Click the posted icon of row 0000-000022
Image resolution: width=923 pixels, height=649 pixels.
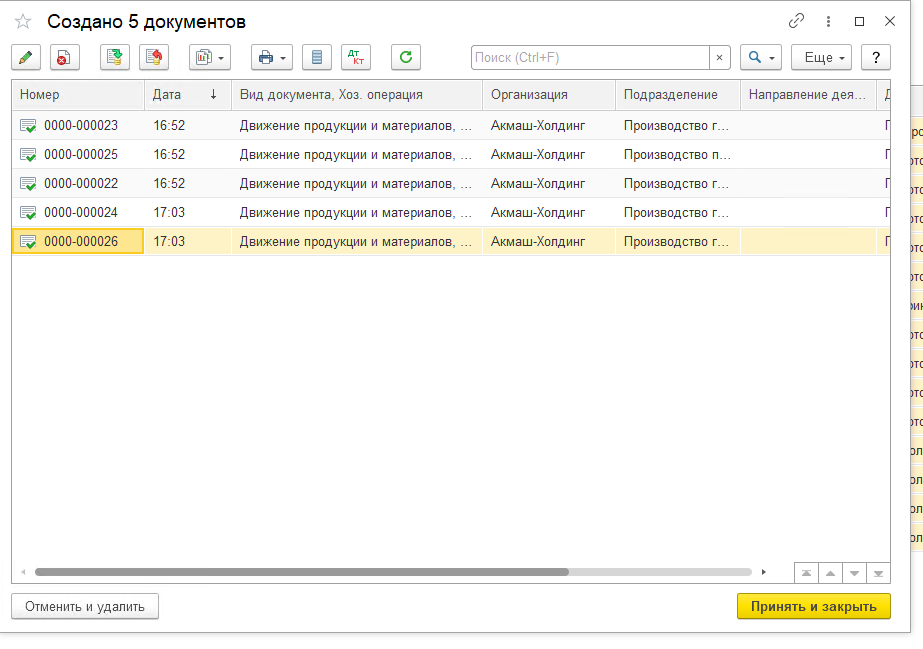pyautogui.click(x=28, y=184)
